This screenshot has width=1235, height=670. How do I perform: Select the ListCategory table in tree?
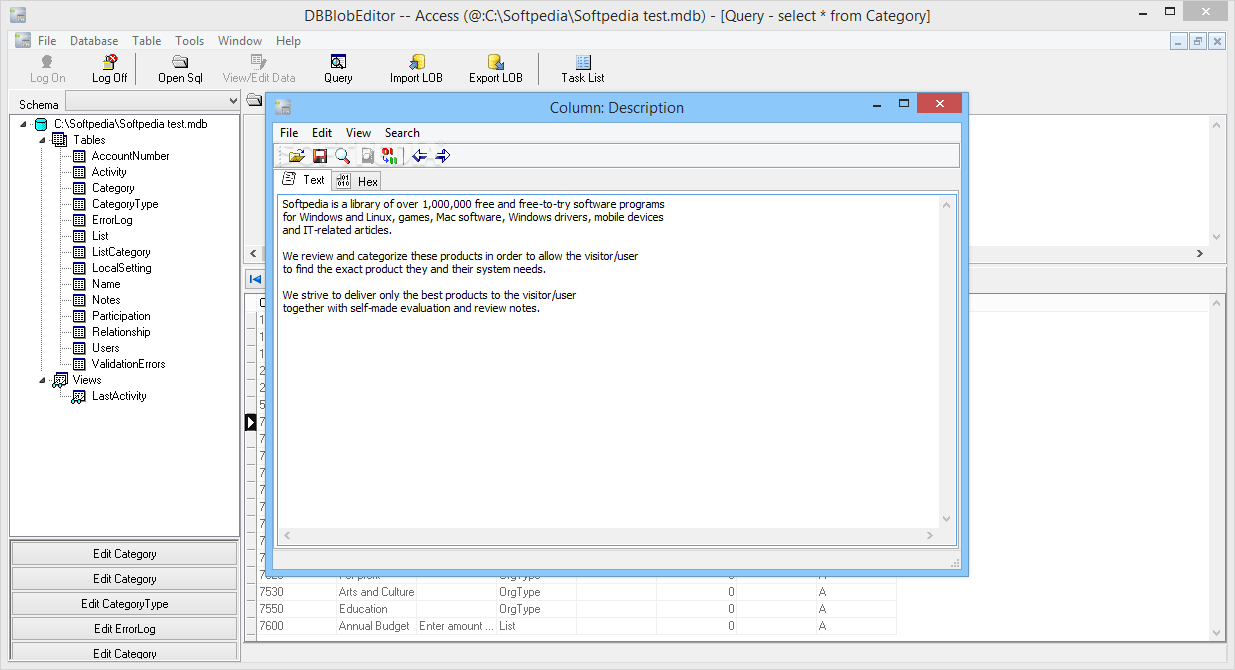click(121, 252)
